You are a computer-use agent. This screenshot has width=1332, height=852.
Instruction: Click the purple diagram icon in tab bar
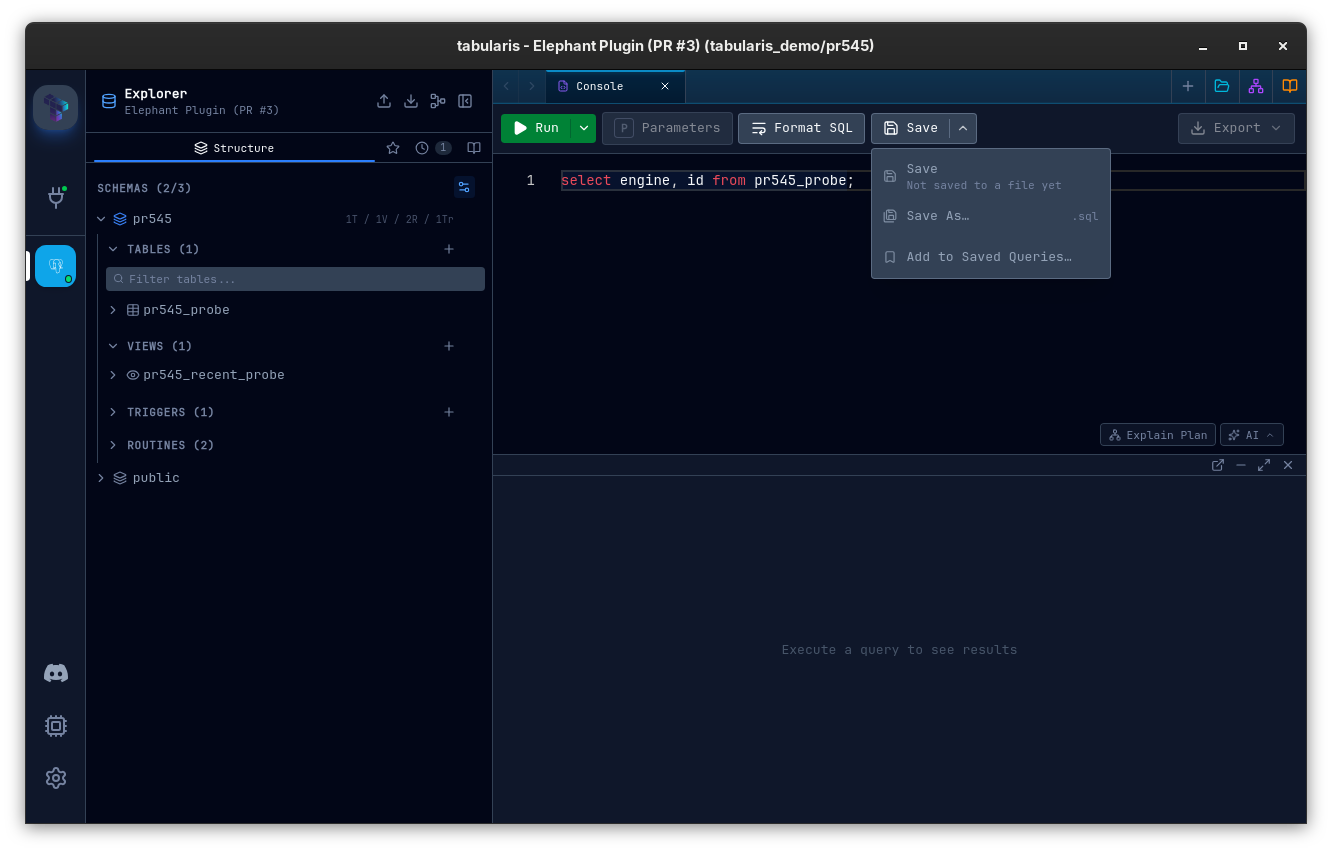[1256, 86]
